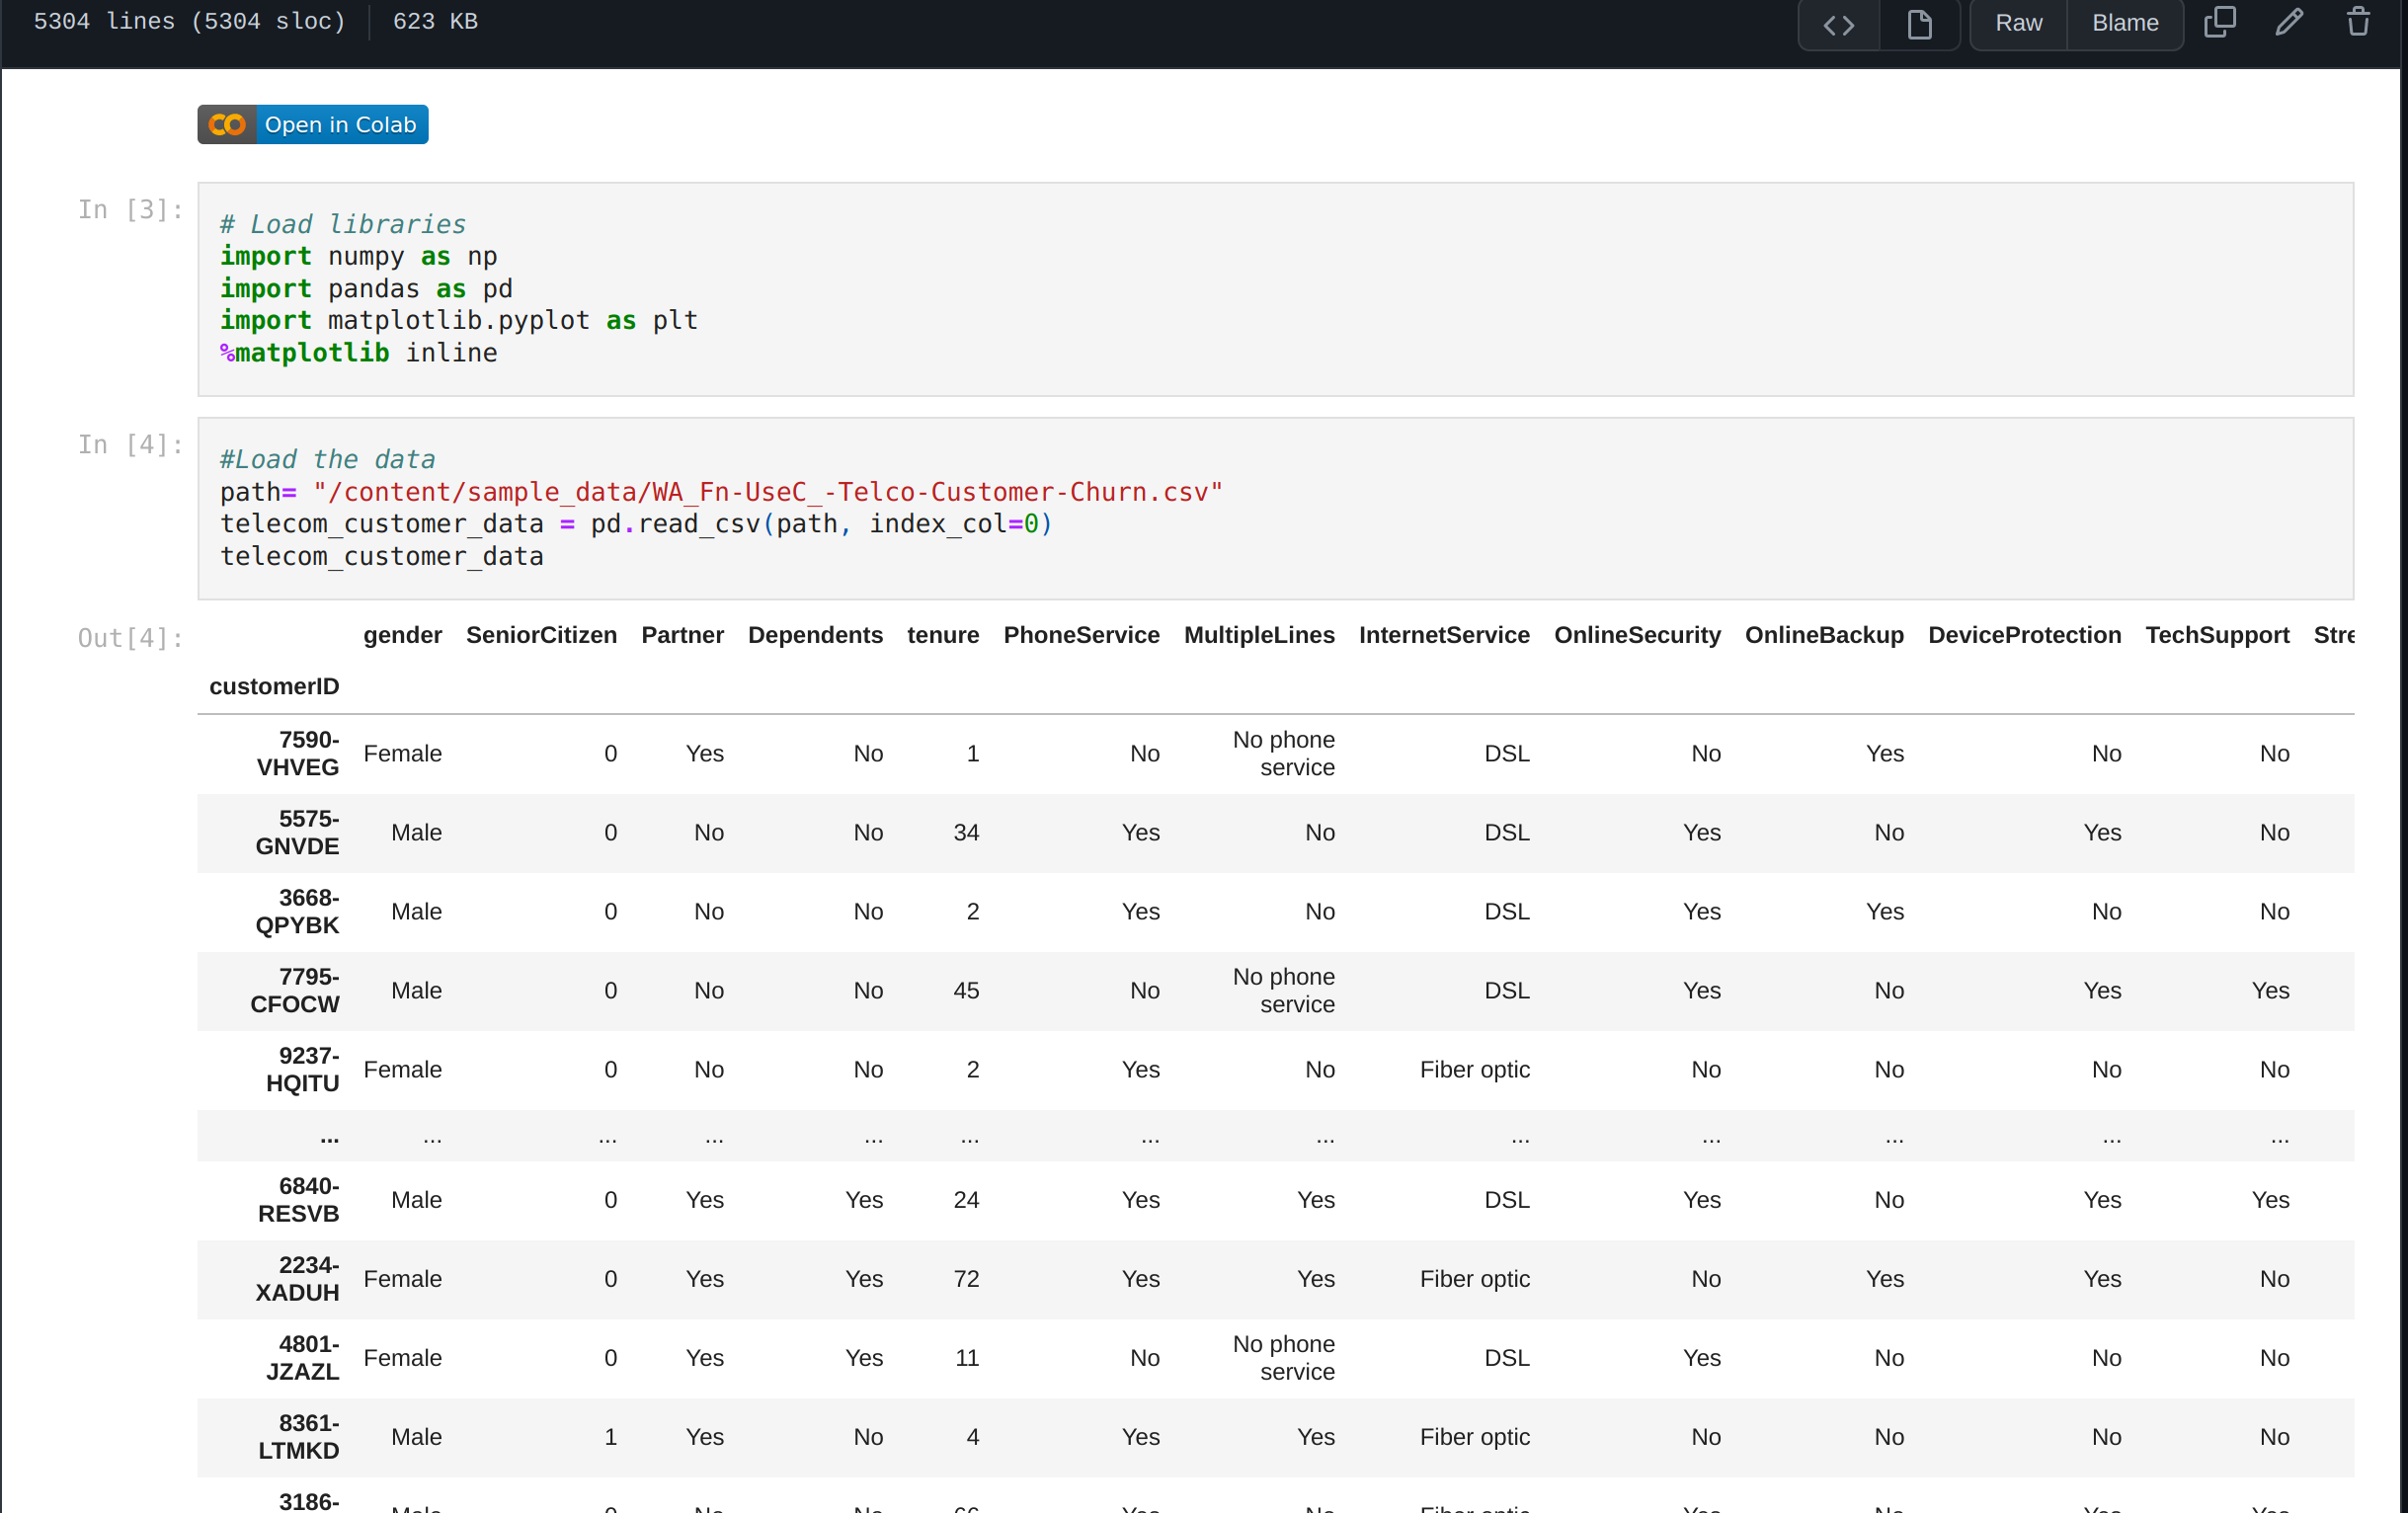Show the rendered file view icon
This screenshot has height=1513, width=2408.
point(1919,23)
